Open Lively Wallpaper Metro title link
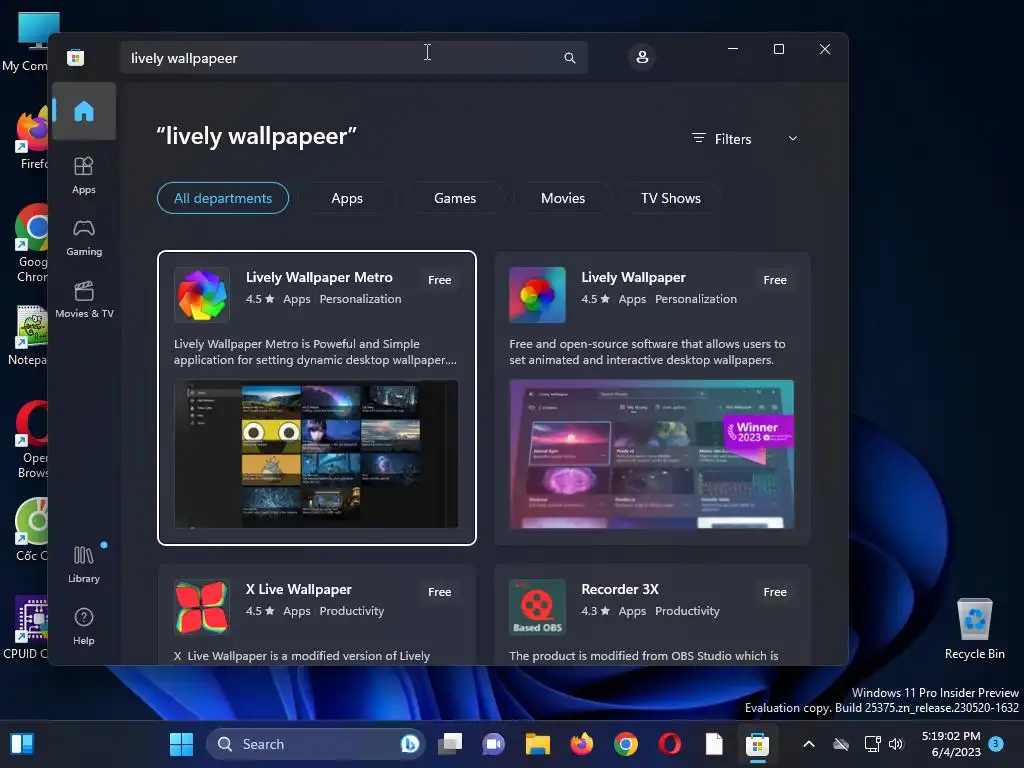This screenshot has height=768, width=1024. coord(319,277)
